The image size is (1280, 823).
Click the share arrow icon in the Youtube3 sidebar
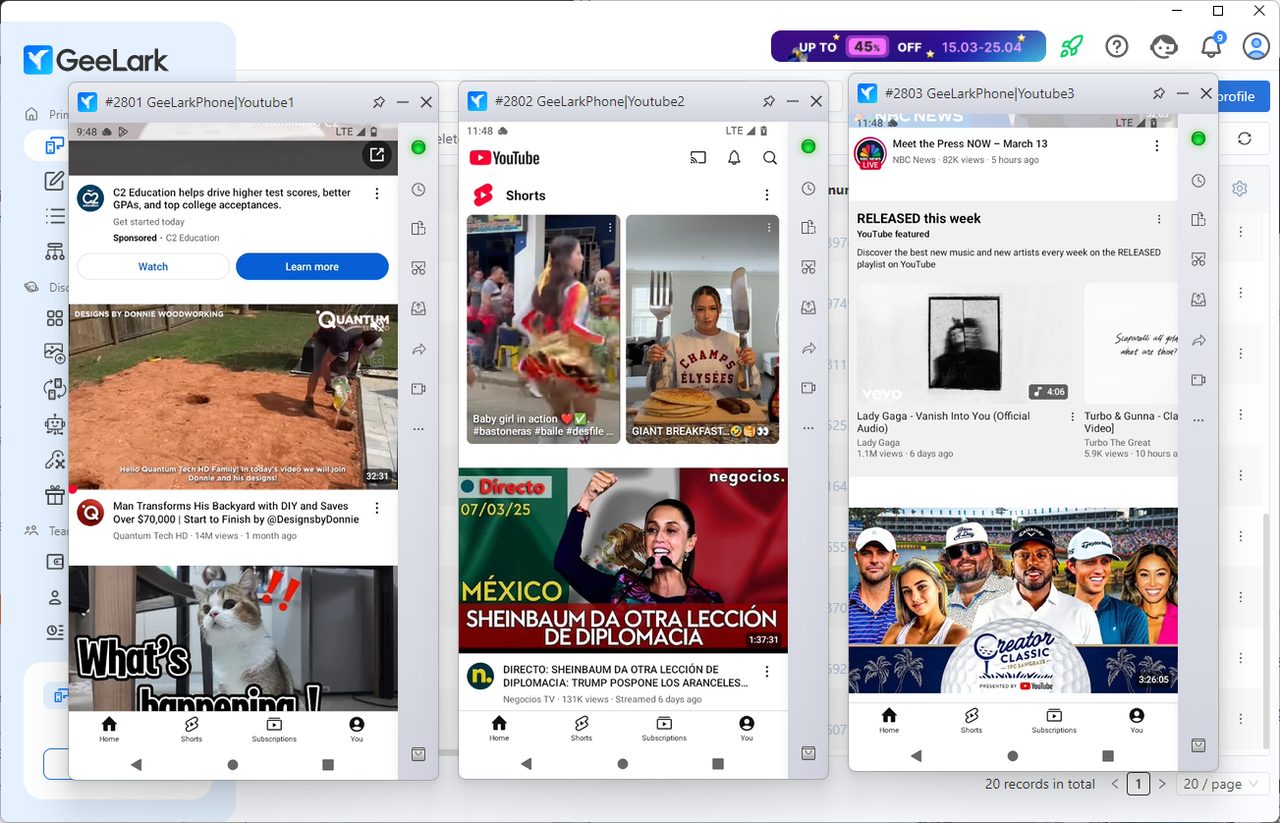coord(1198,340)
